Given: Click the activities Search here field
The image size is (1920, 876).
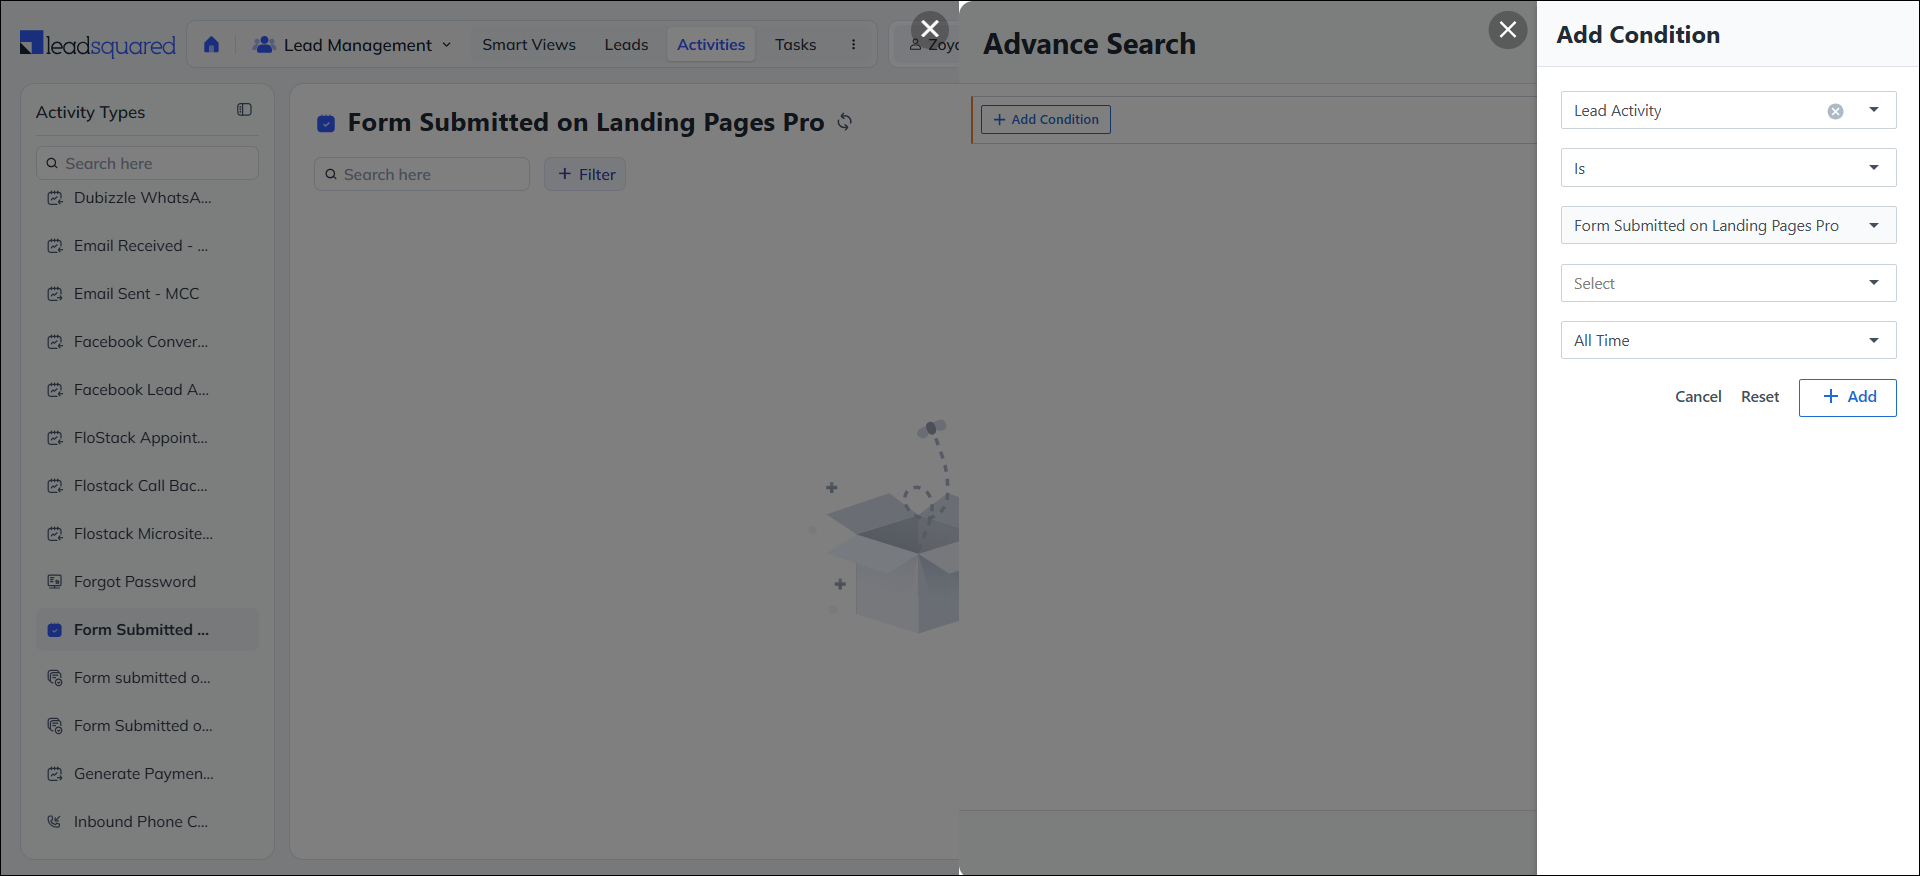Looking at the screenshot, I should pos(422,174).
